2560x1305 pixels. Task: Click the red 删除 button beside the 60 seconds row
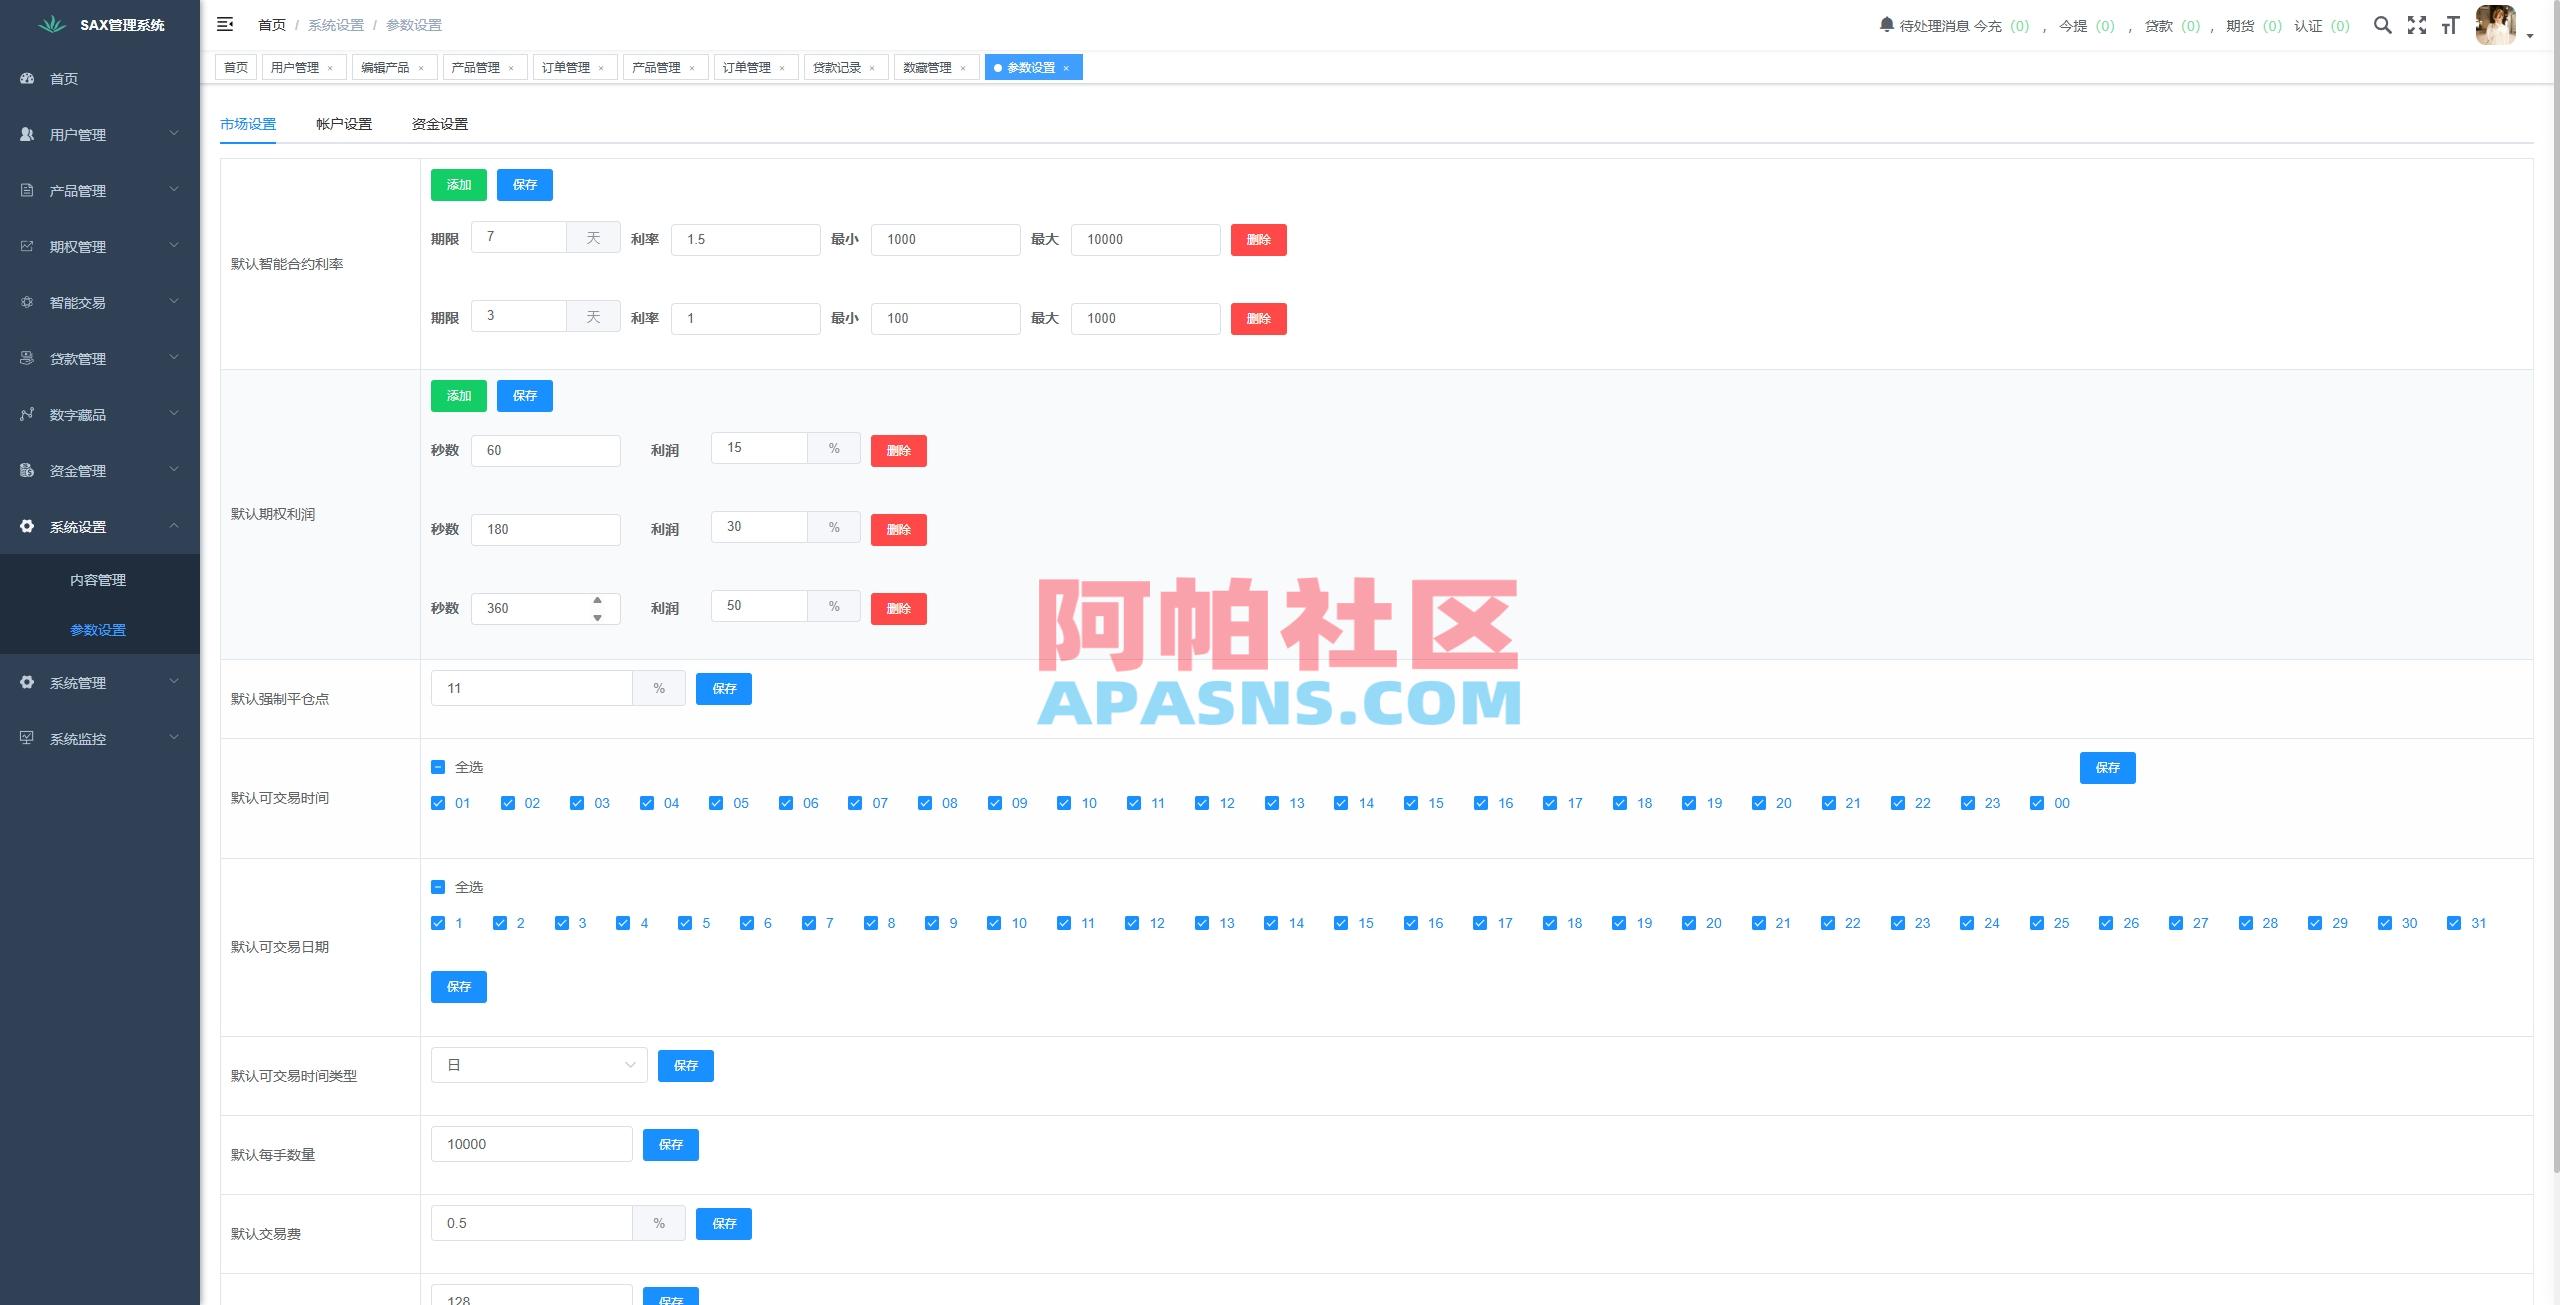(898, 450)
